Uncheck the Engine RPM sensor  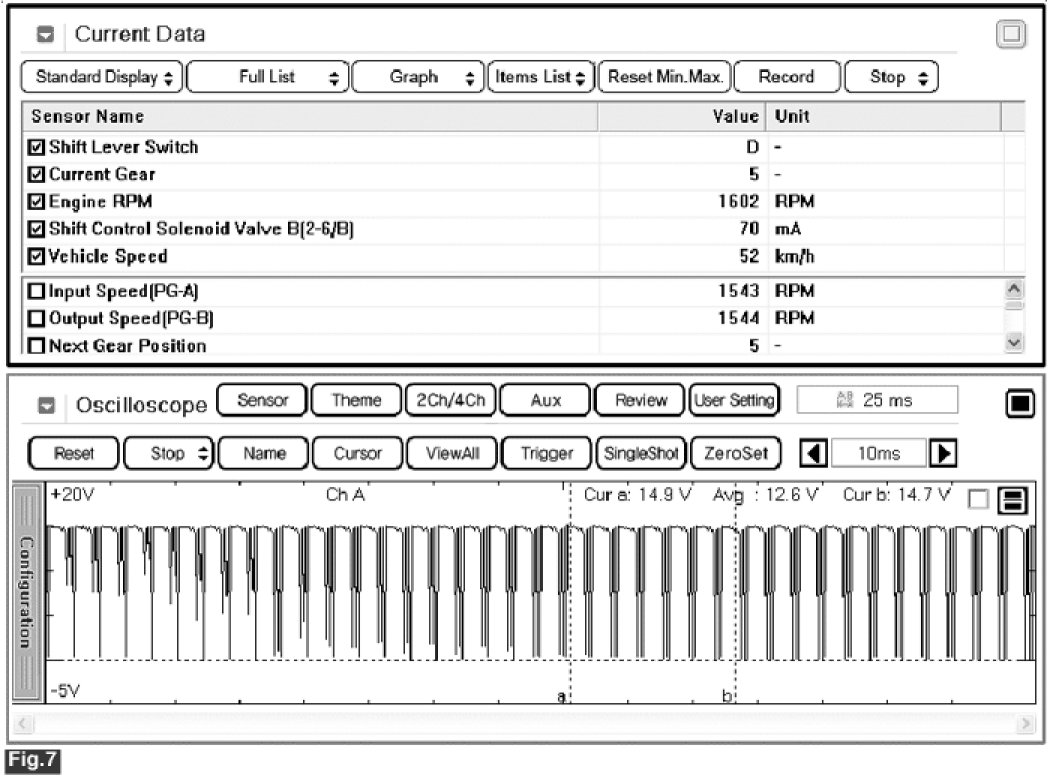37,201
